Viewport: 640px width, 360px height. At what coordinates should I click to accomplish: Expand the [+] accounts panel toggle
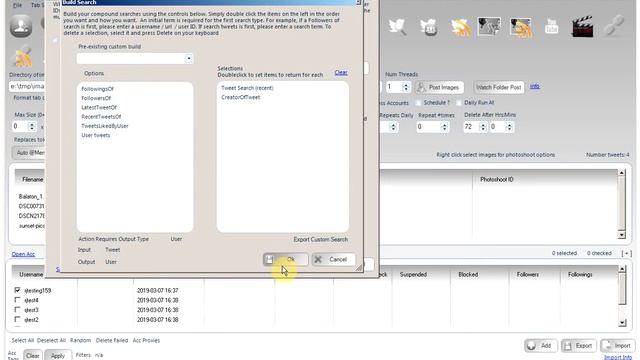click(x=627, y=253)
